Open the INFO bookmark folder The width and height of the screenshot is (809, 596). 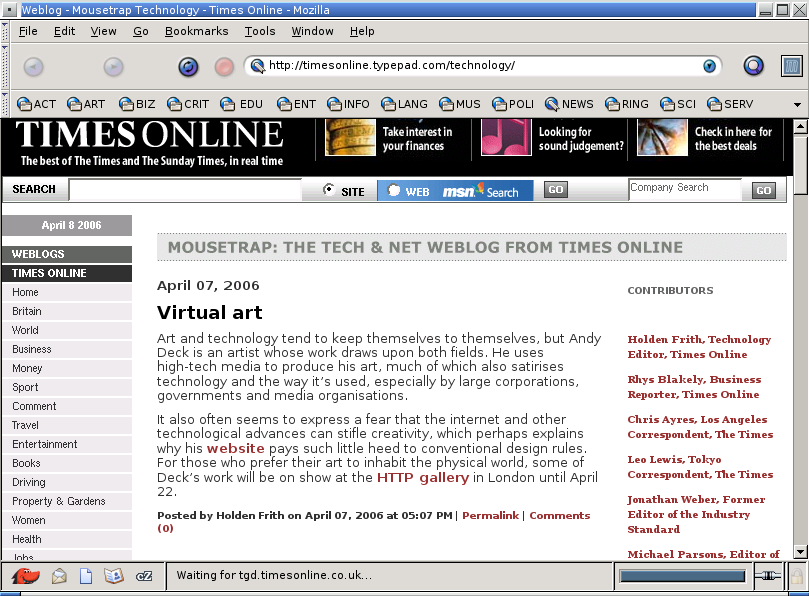point(348,104)
